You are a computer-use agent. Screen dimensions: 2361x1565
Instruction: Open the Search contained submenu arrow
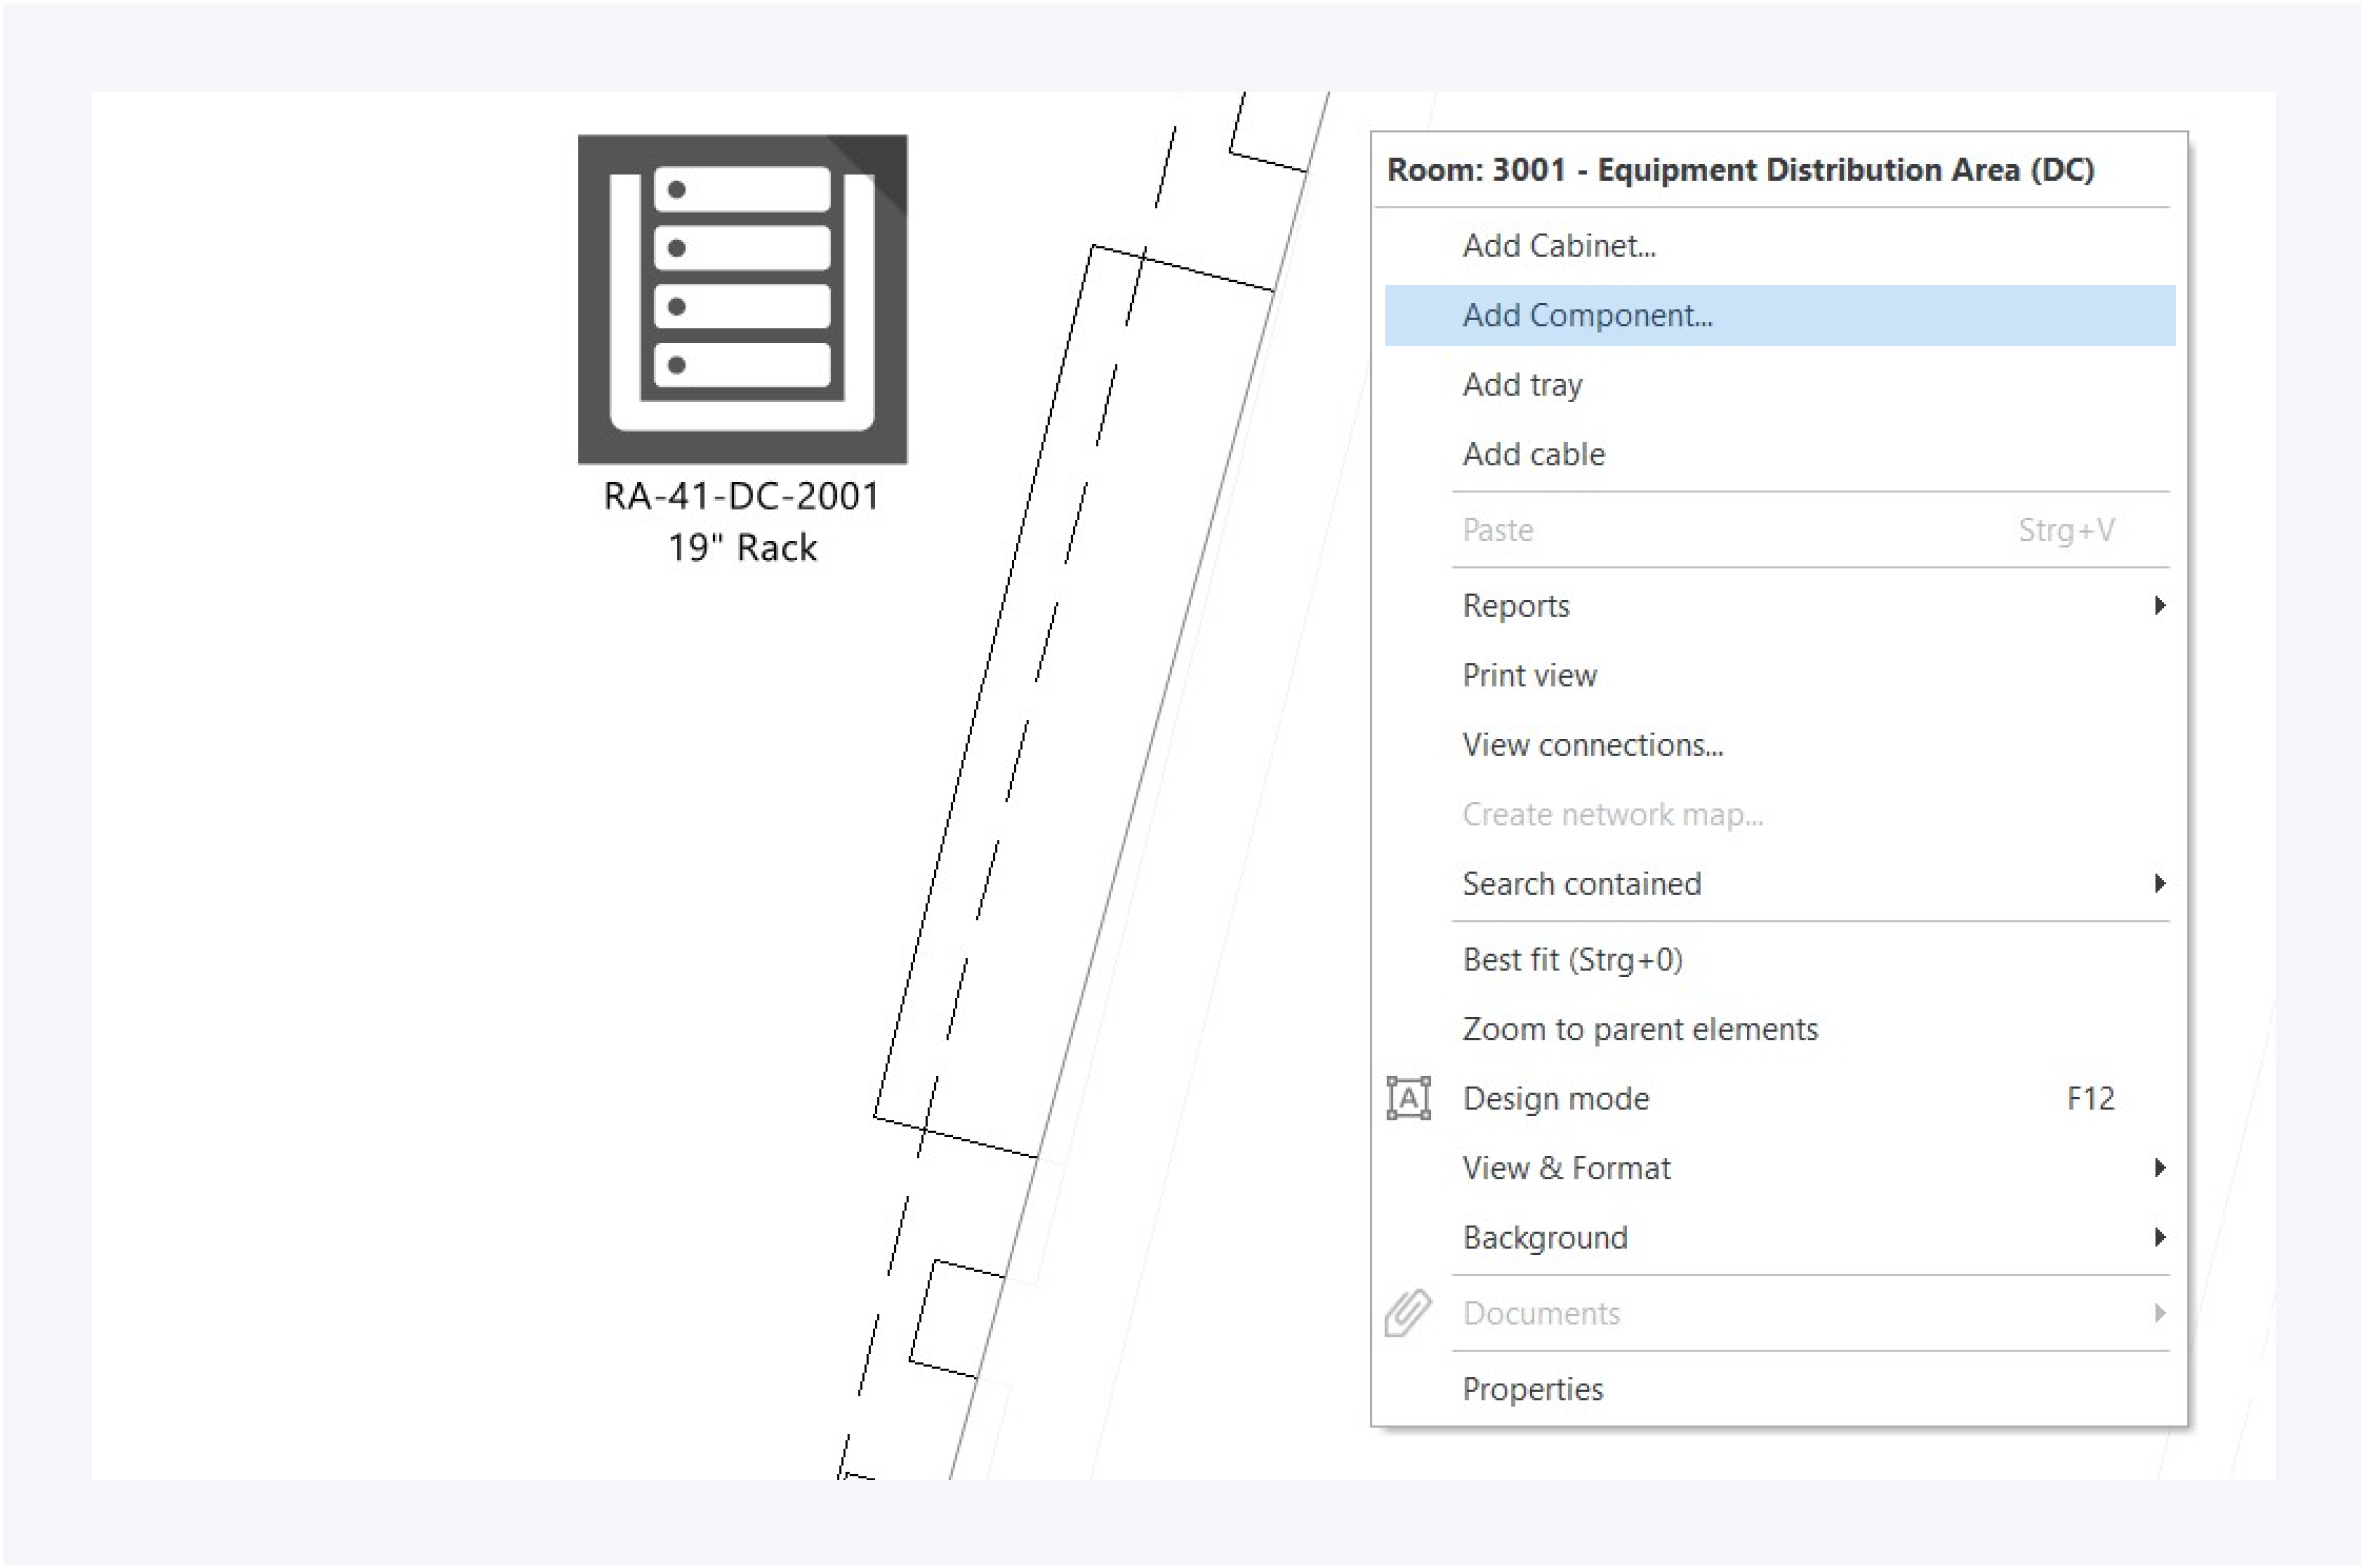2159,884
